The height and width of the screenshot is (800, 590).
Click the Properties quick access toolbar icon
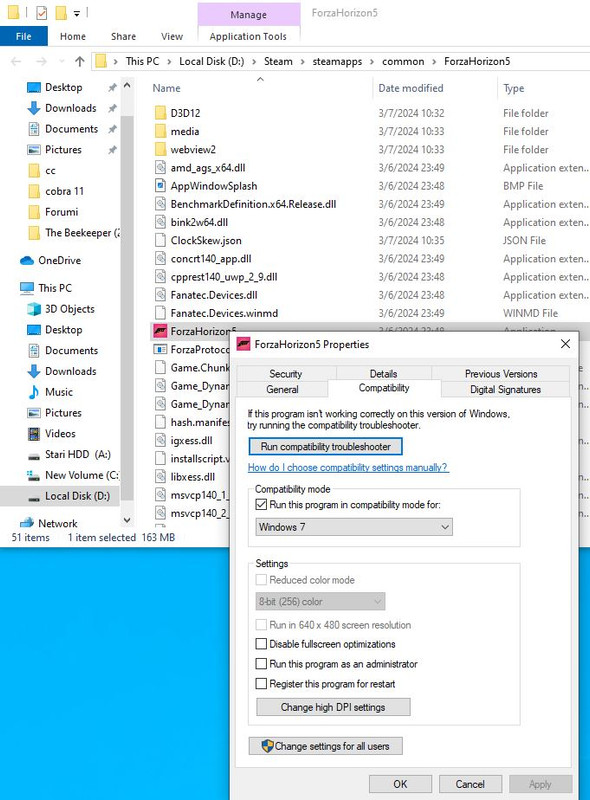click(x=41, y=12)
